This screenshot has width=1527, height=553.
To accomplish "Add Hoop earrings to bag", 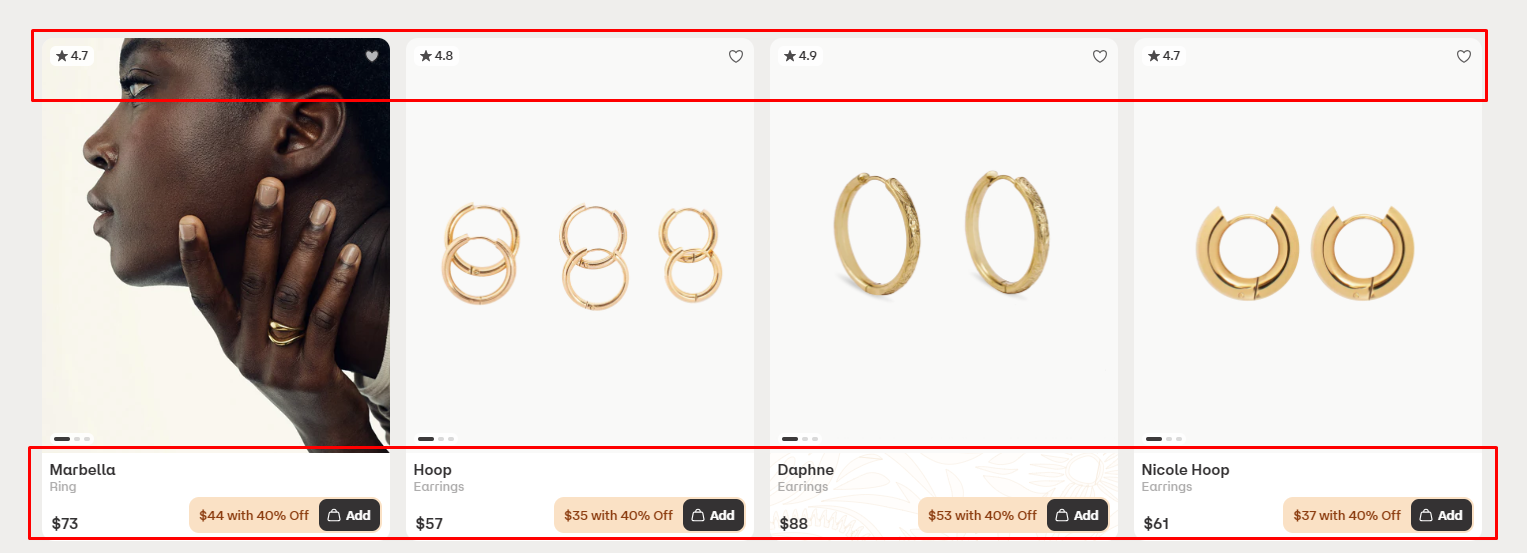I will click(x=714, y=515).
